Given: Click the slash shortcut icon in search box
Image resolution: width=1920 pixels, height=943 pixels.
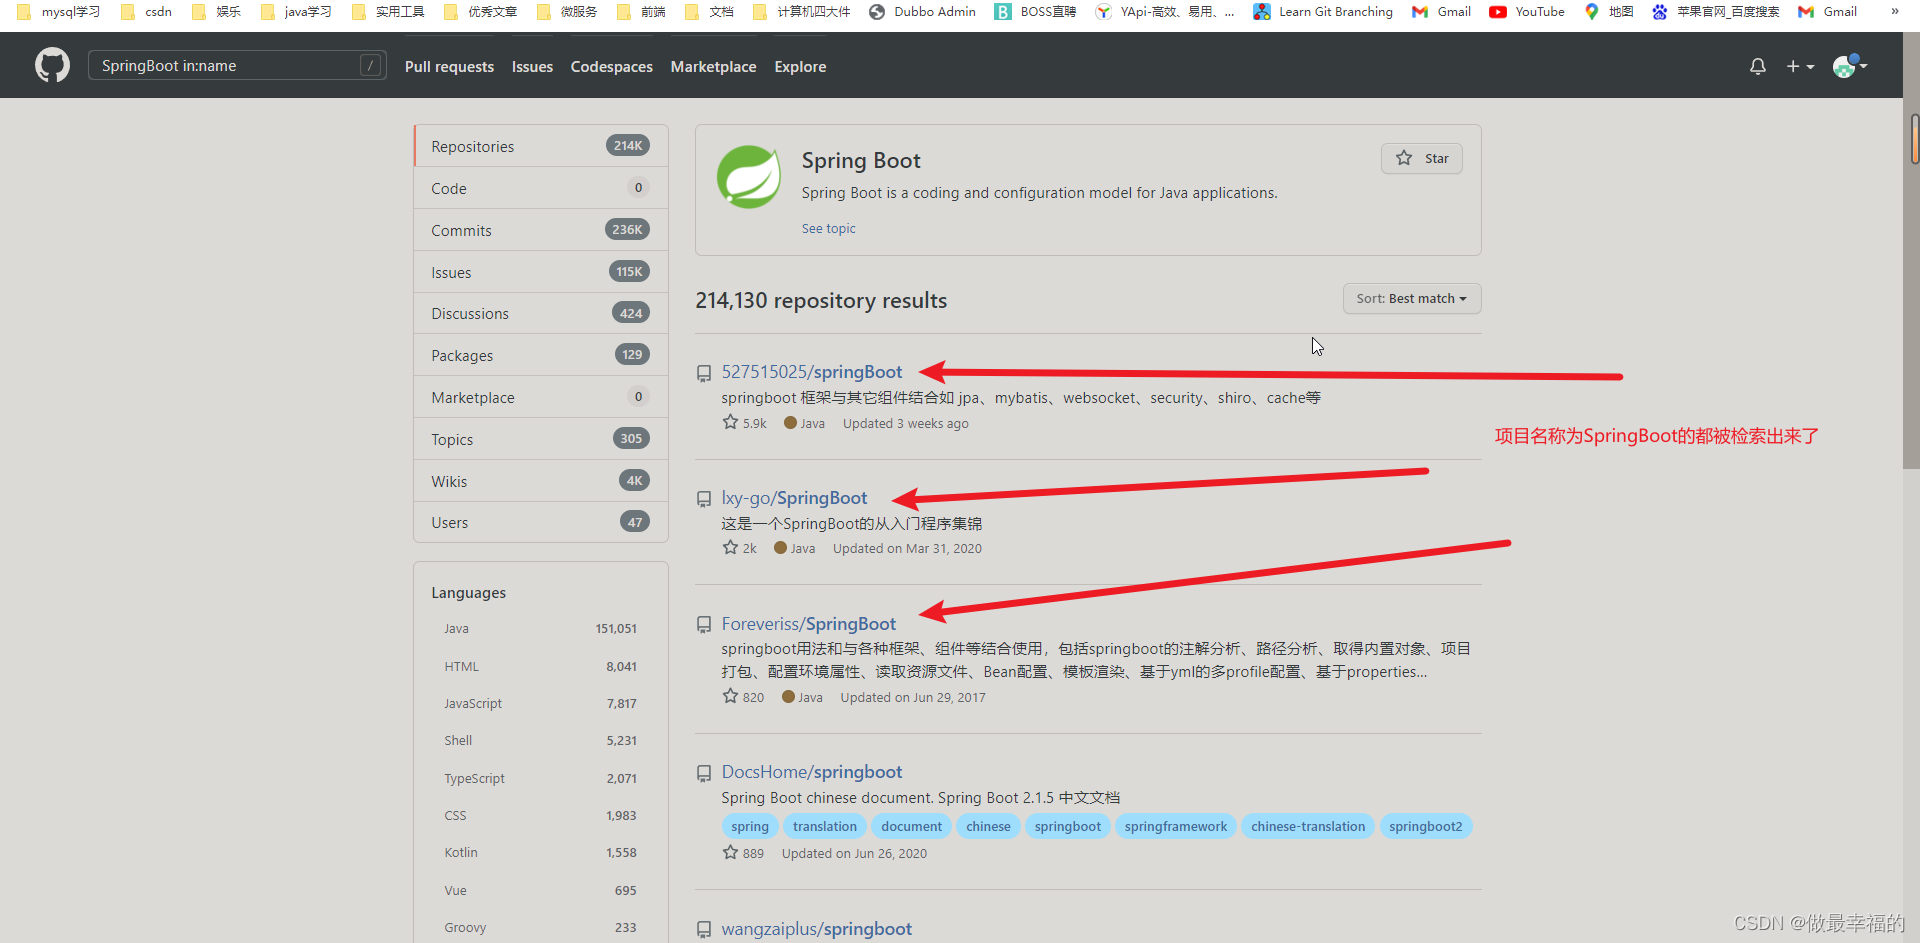Looking at the screenshot, I should 370,66.
